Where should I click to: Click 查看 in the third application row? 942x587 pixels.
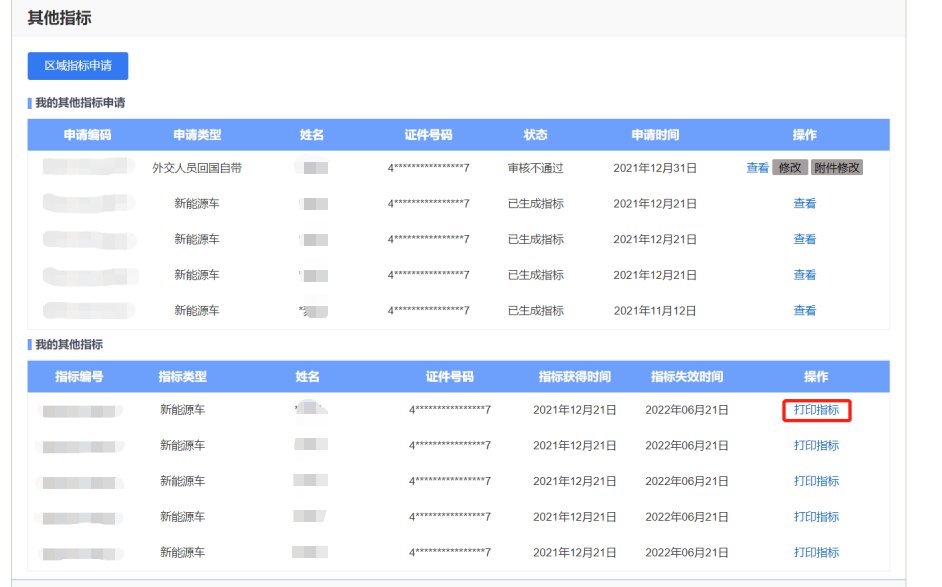point(804,240)
